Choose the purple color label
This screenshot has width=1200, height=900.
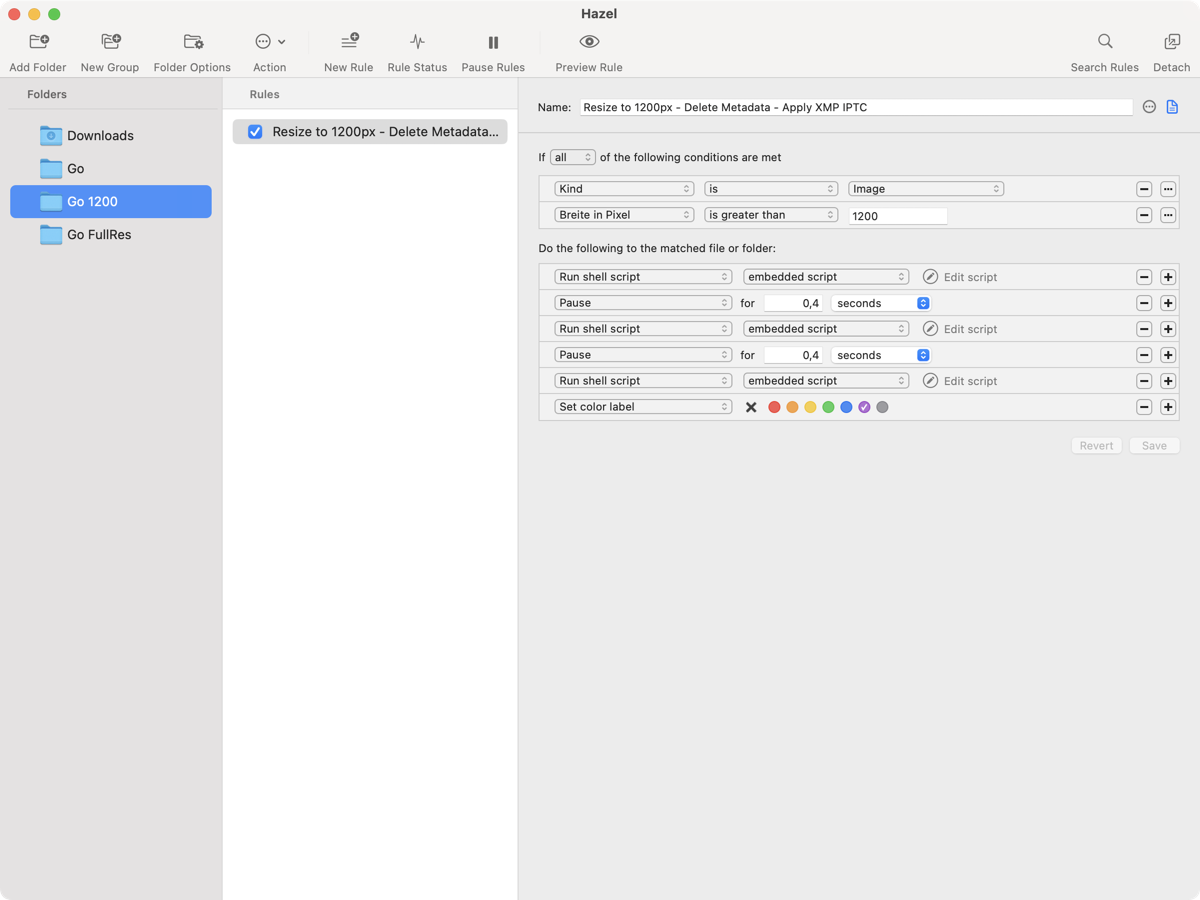click(x=864, y=407)
